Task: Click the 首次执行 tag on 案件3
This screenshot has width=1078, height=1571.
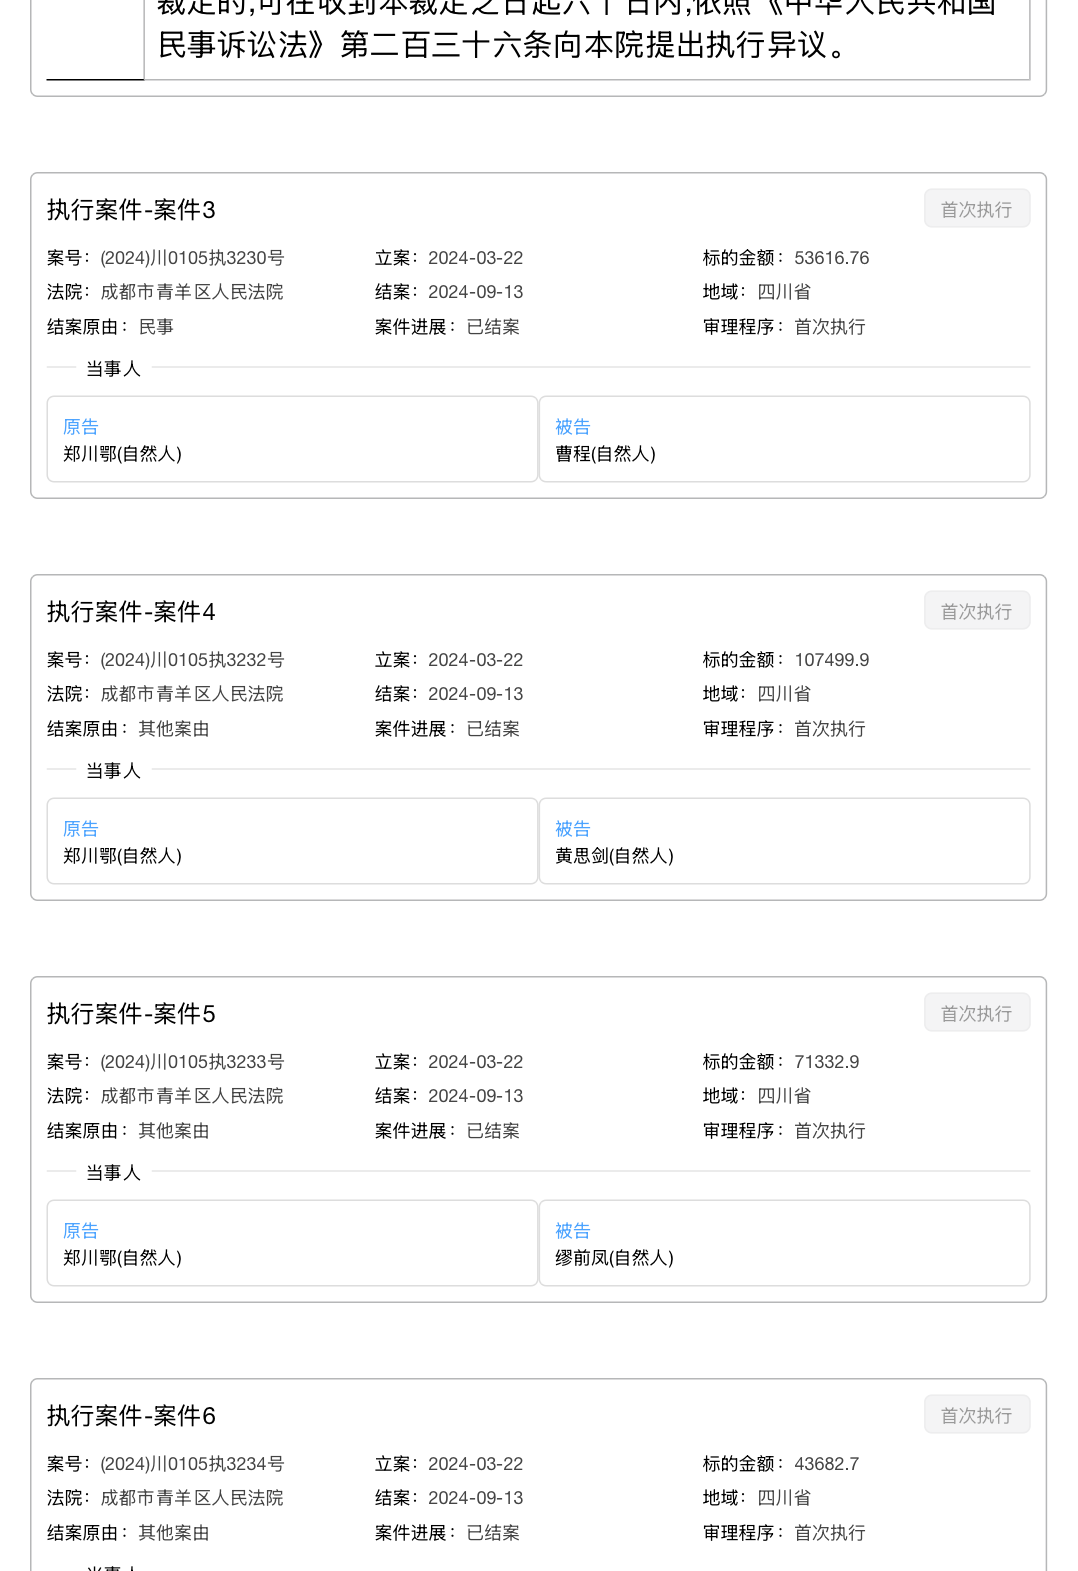Action: [976, 209]
